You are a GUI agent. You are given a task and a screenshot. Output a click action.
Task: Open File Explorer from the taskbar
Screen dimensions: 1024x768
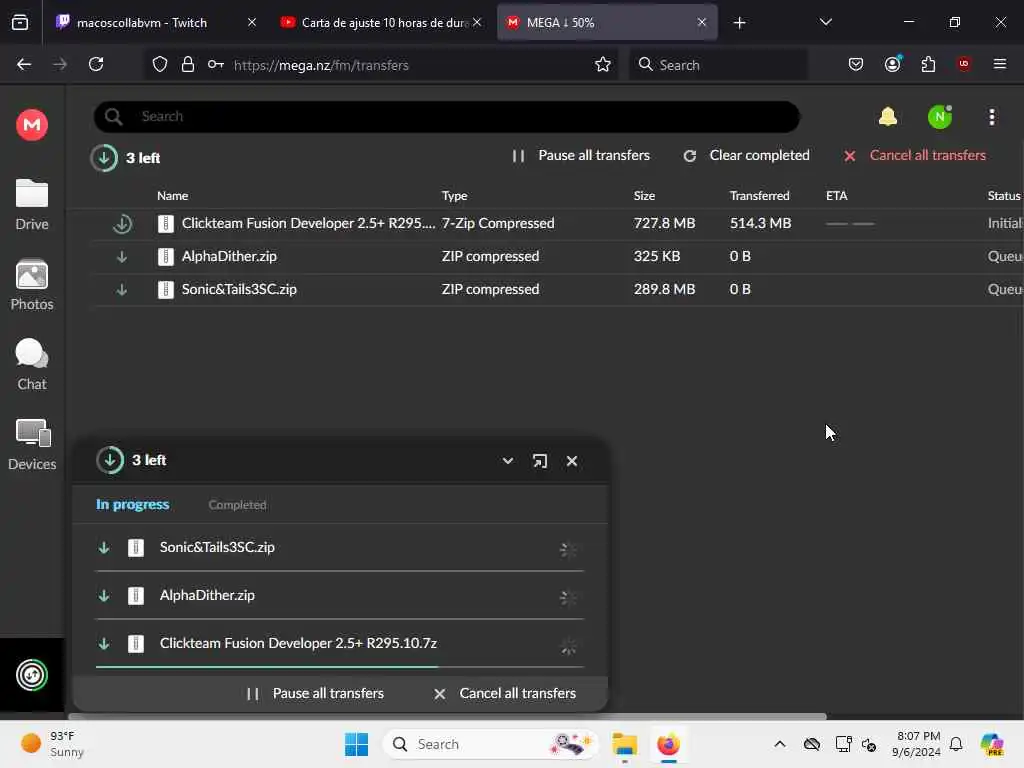pyautogui.click(x=624, y=744)
